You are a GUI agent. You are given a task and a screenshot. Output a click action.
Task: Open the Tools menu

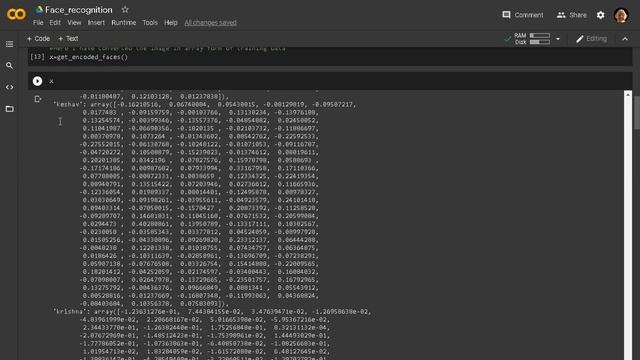150,22
